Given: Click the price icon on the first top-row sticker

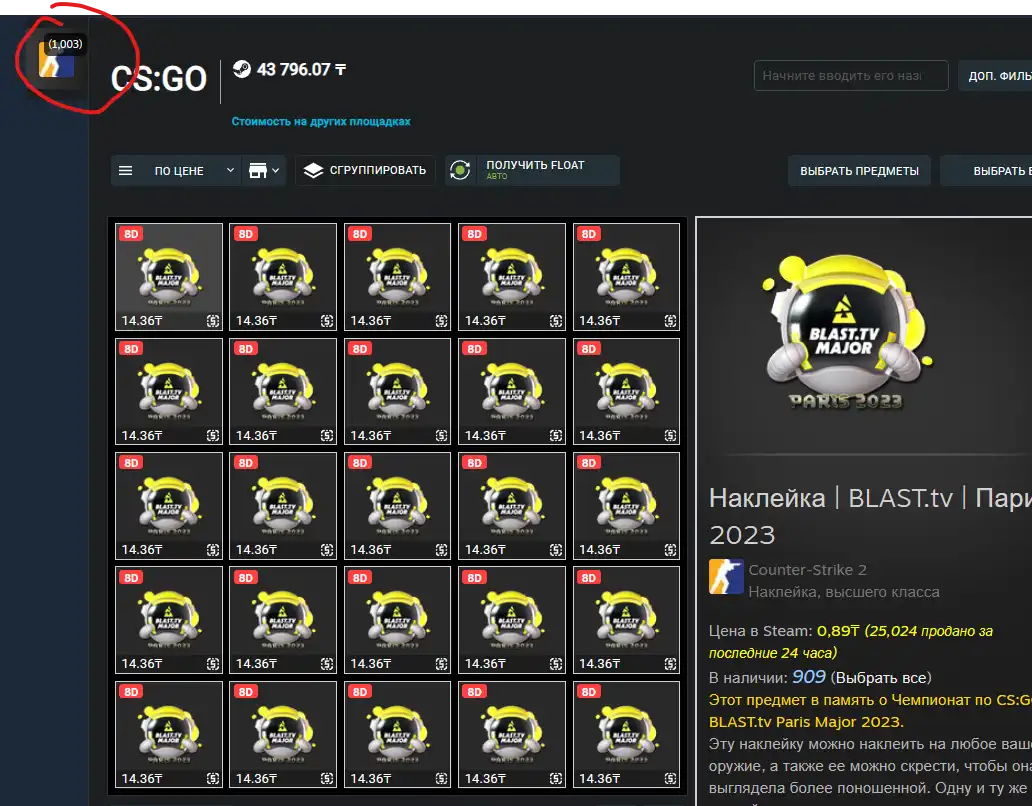Looking at the screenshot, I should click(x=213, y=321).
